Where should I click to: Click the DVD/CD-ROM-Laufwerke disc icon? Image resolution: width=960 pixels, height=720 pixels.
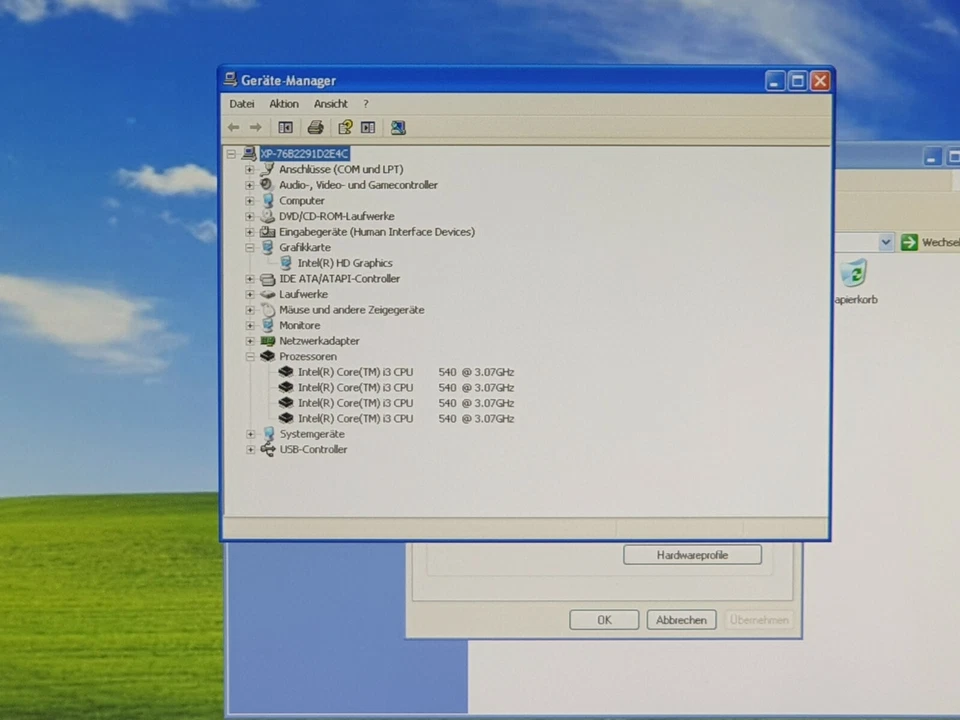(267, 216)
